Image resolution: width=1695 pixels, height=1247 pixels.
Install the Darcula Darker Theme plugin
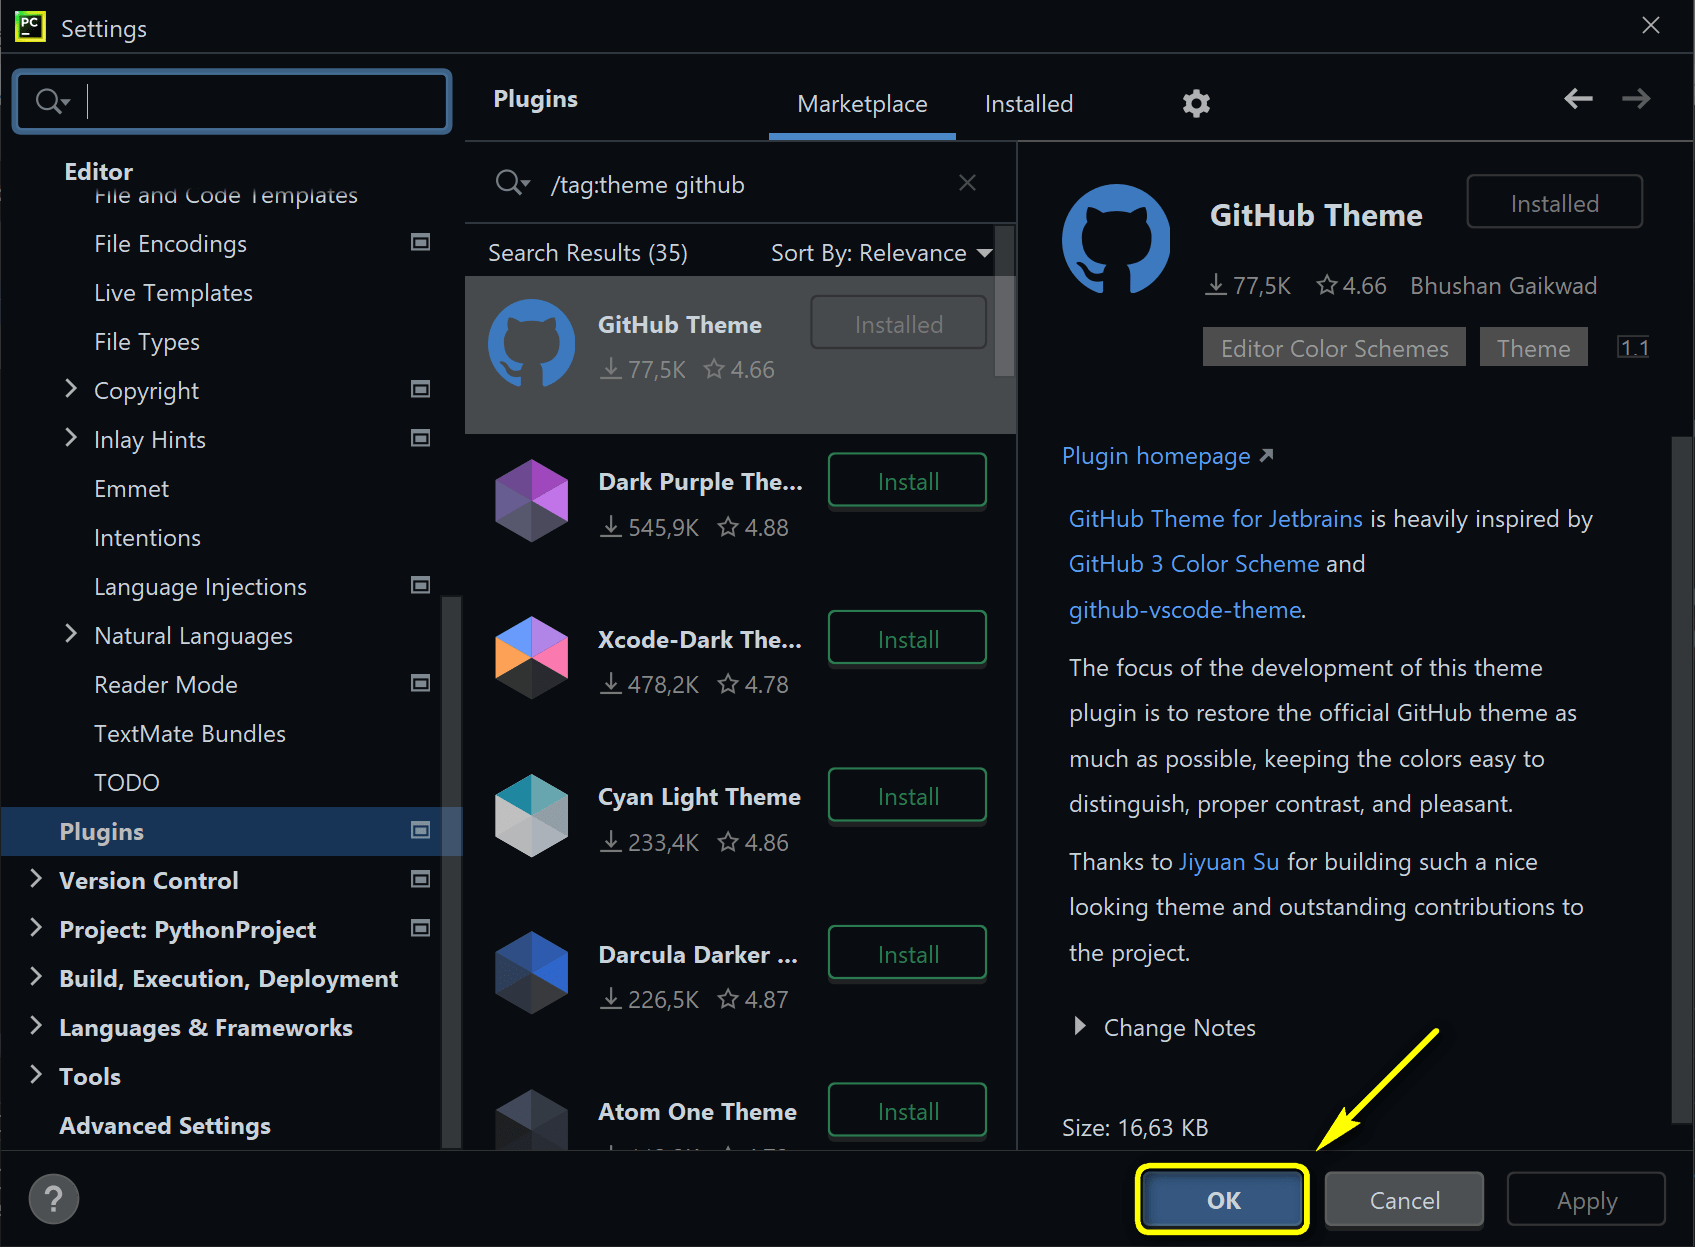[x=907, y=953]
